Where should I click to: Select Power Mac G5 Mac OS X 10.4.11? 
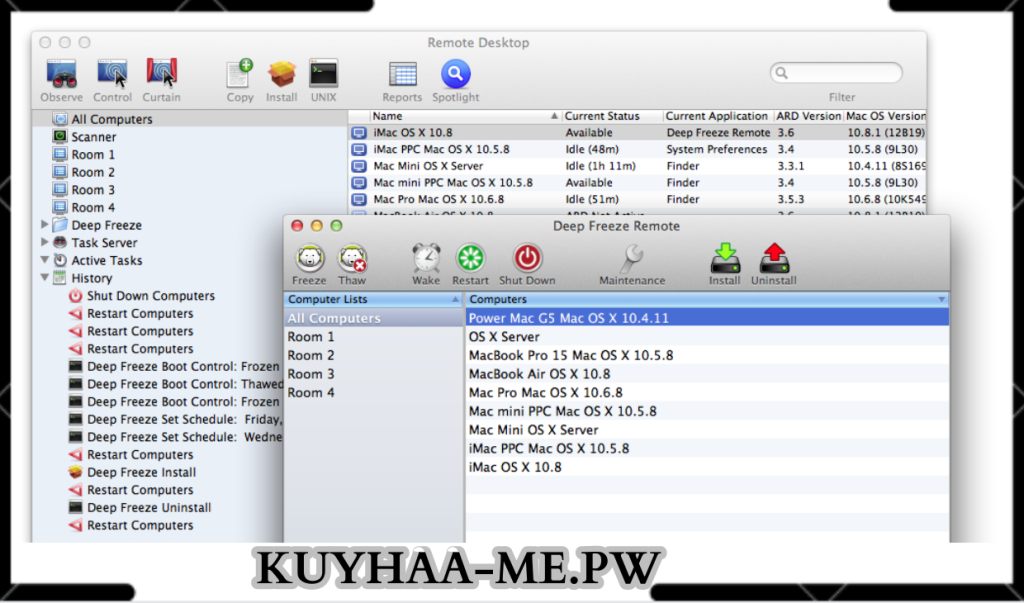point(707,318)
